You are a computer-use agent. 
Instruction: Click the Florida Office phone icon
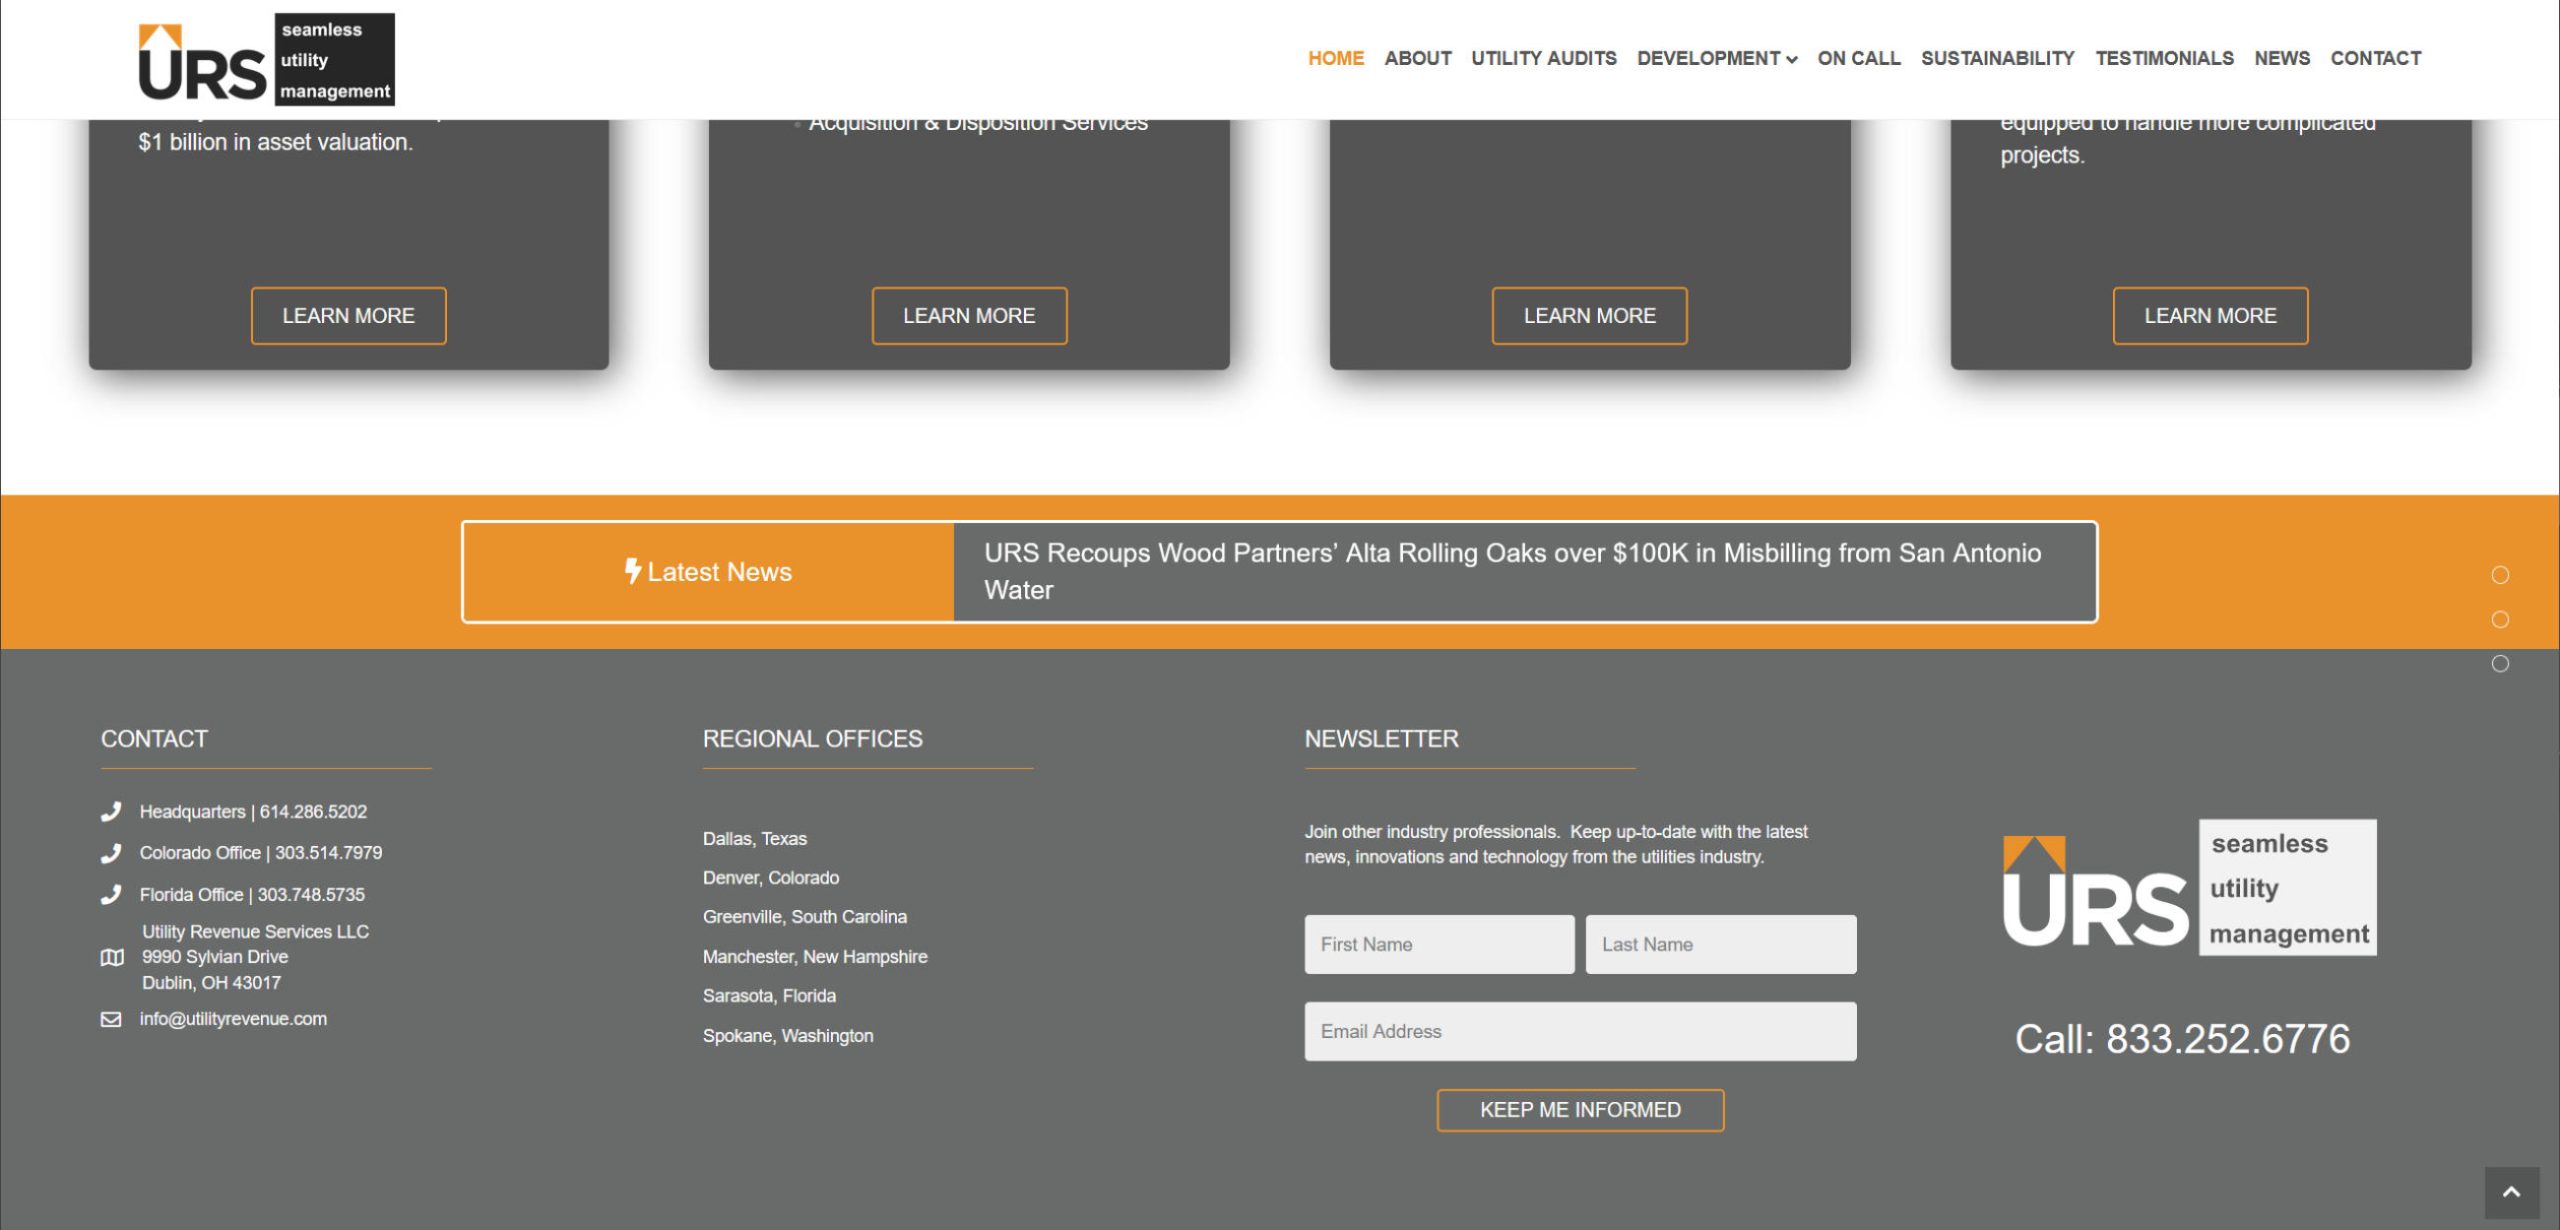111,895
